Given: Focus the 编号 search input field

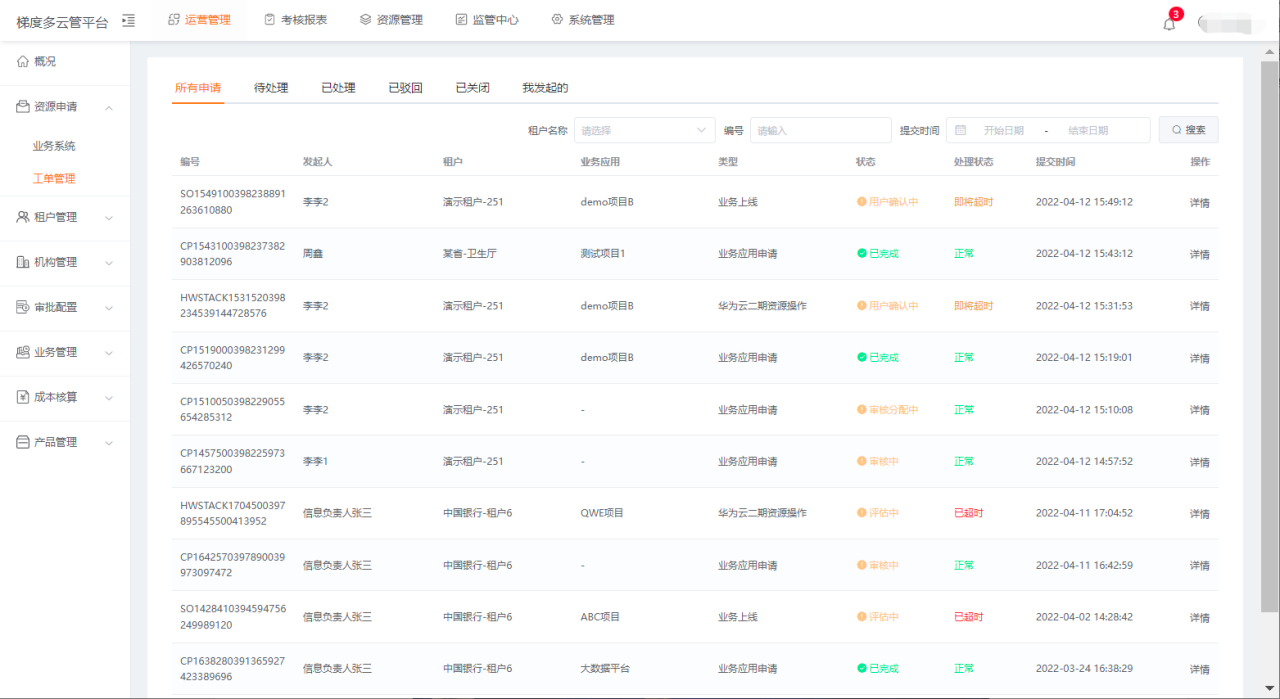Looking at the screenshot, I should point(821,130).
